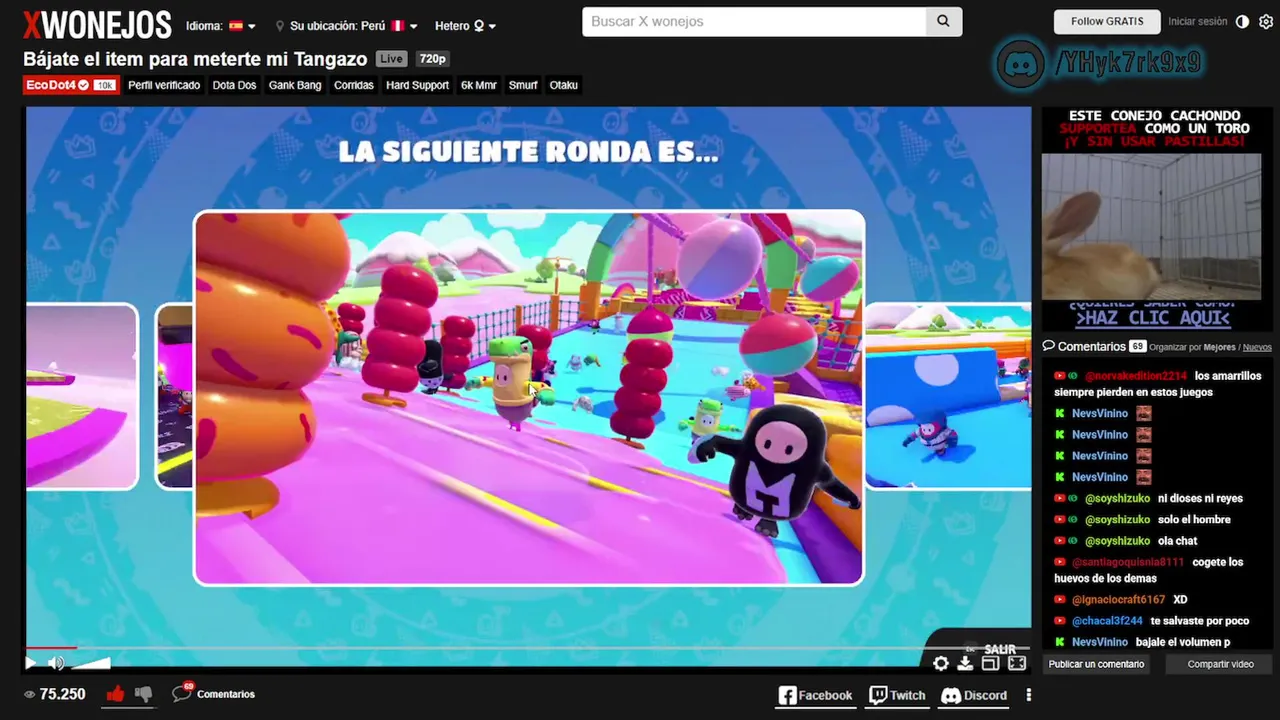Viewport: 1280px width, 720px height.
Task: Open the three-dot more options menu
Action: pyautogui.click(x=1029, y=695)
